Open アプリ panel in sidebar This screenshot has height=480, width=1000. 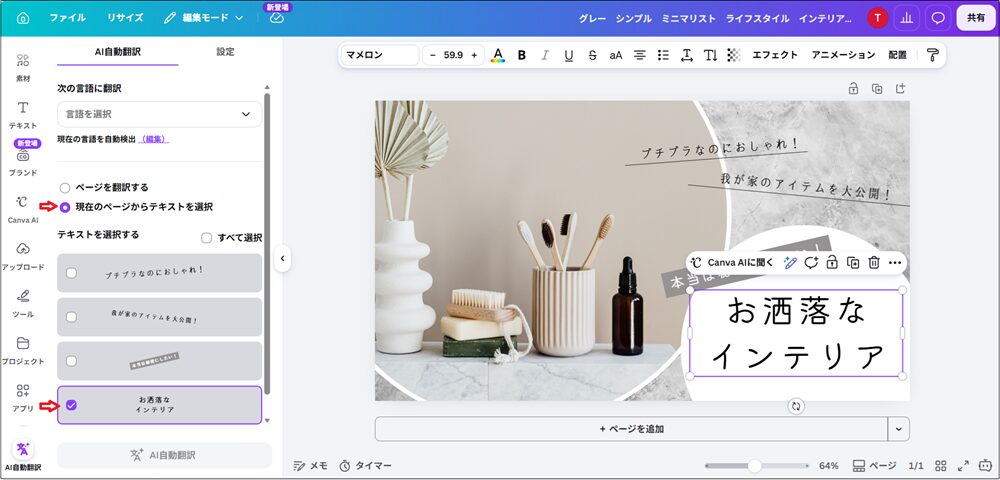(23, 398)
